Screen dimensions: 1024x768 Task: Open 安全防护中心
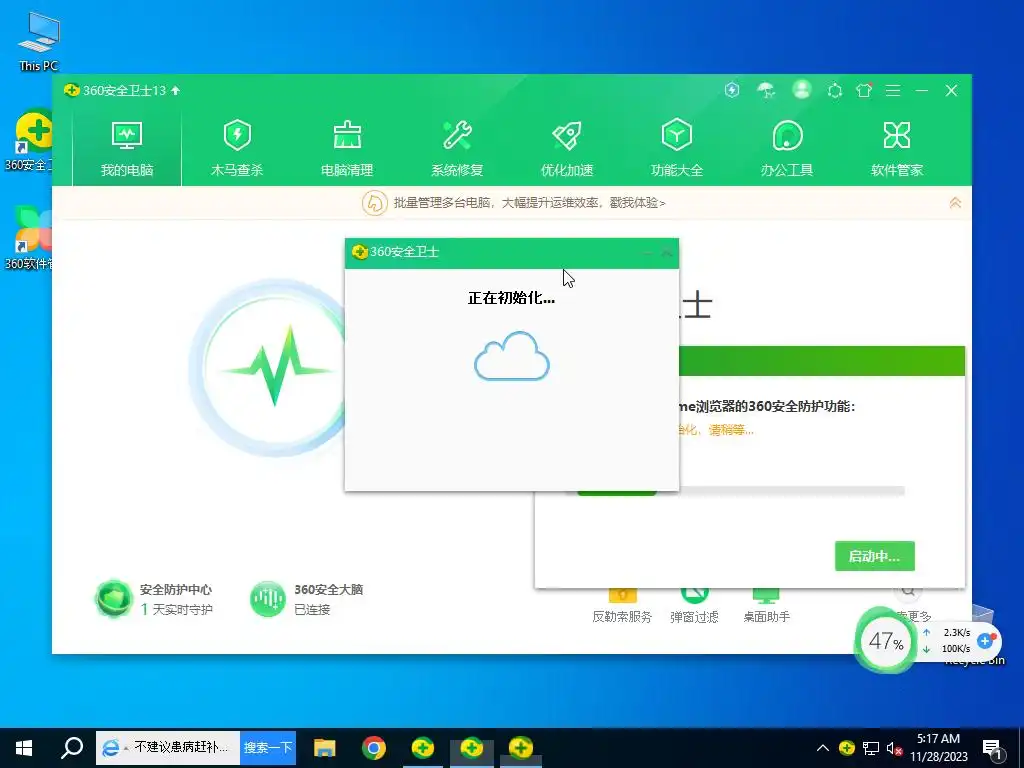point(155,599)
